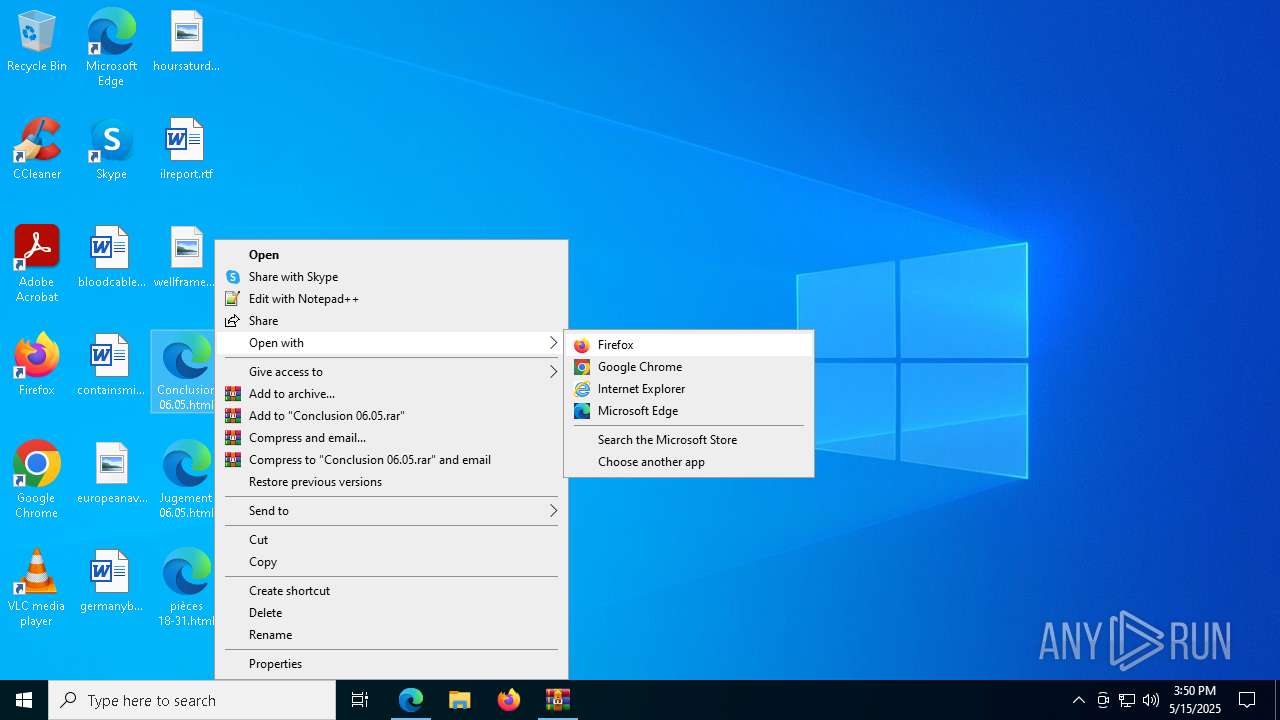
Task: Choose Compress and email...
Action: 391,438
